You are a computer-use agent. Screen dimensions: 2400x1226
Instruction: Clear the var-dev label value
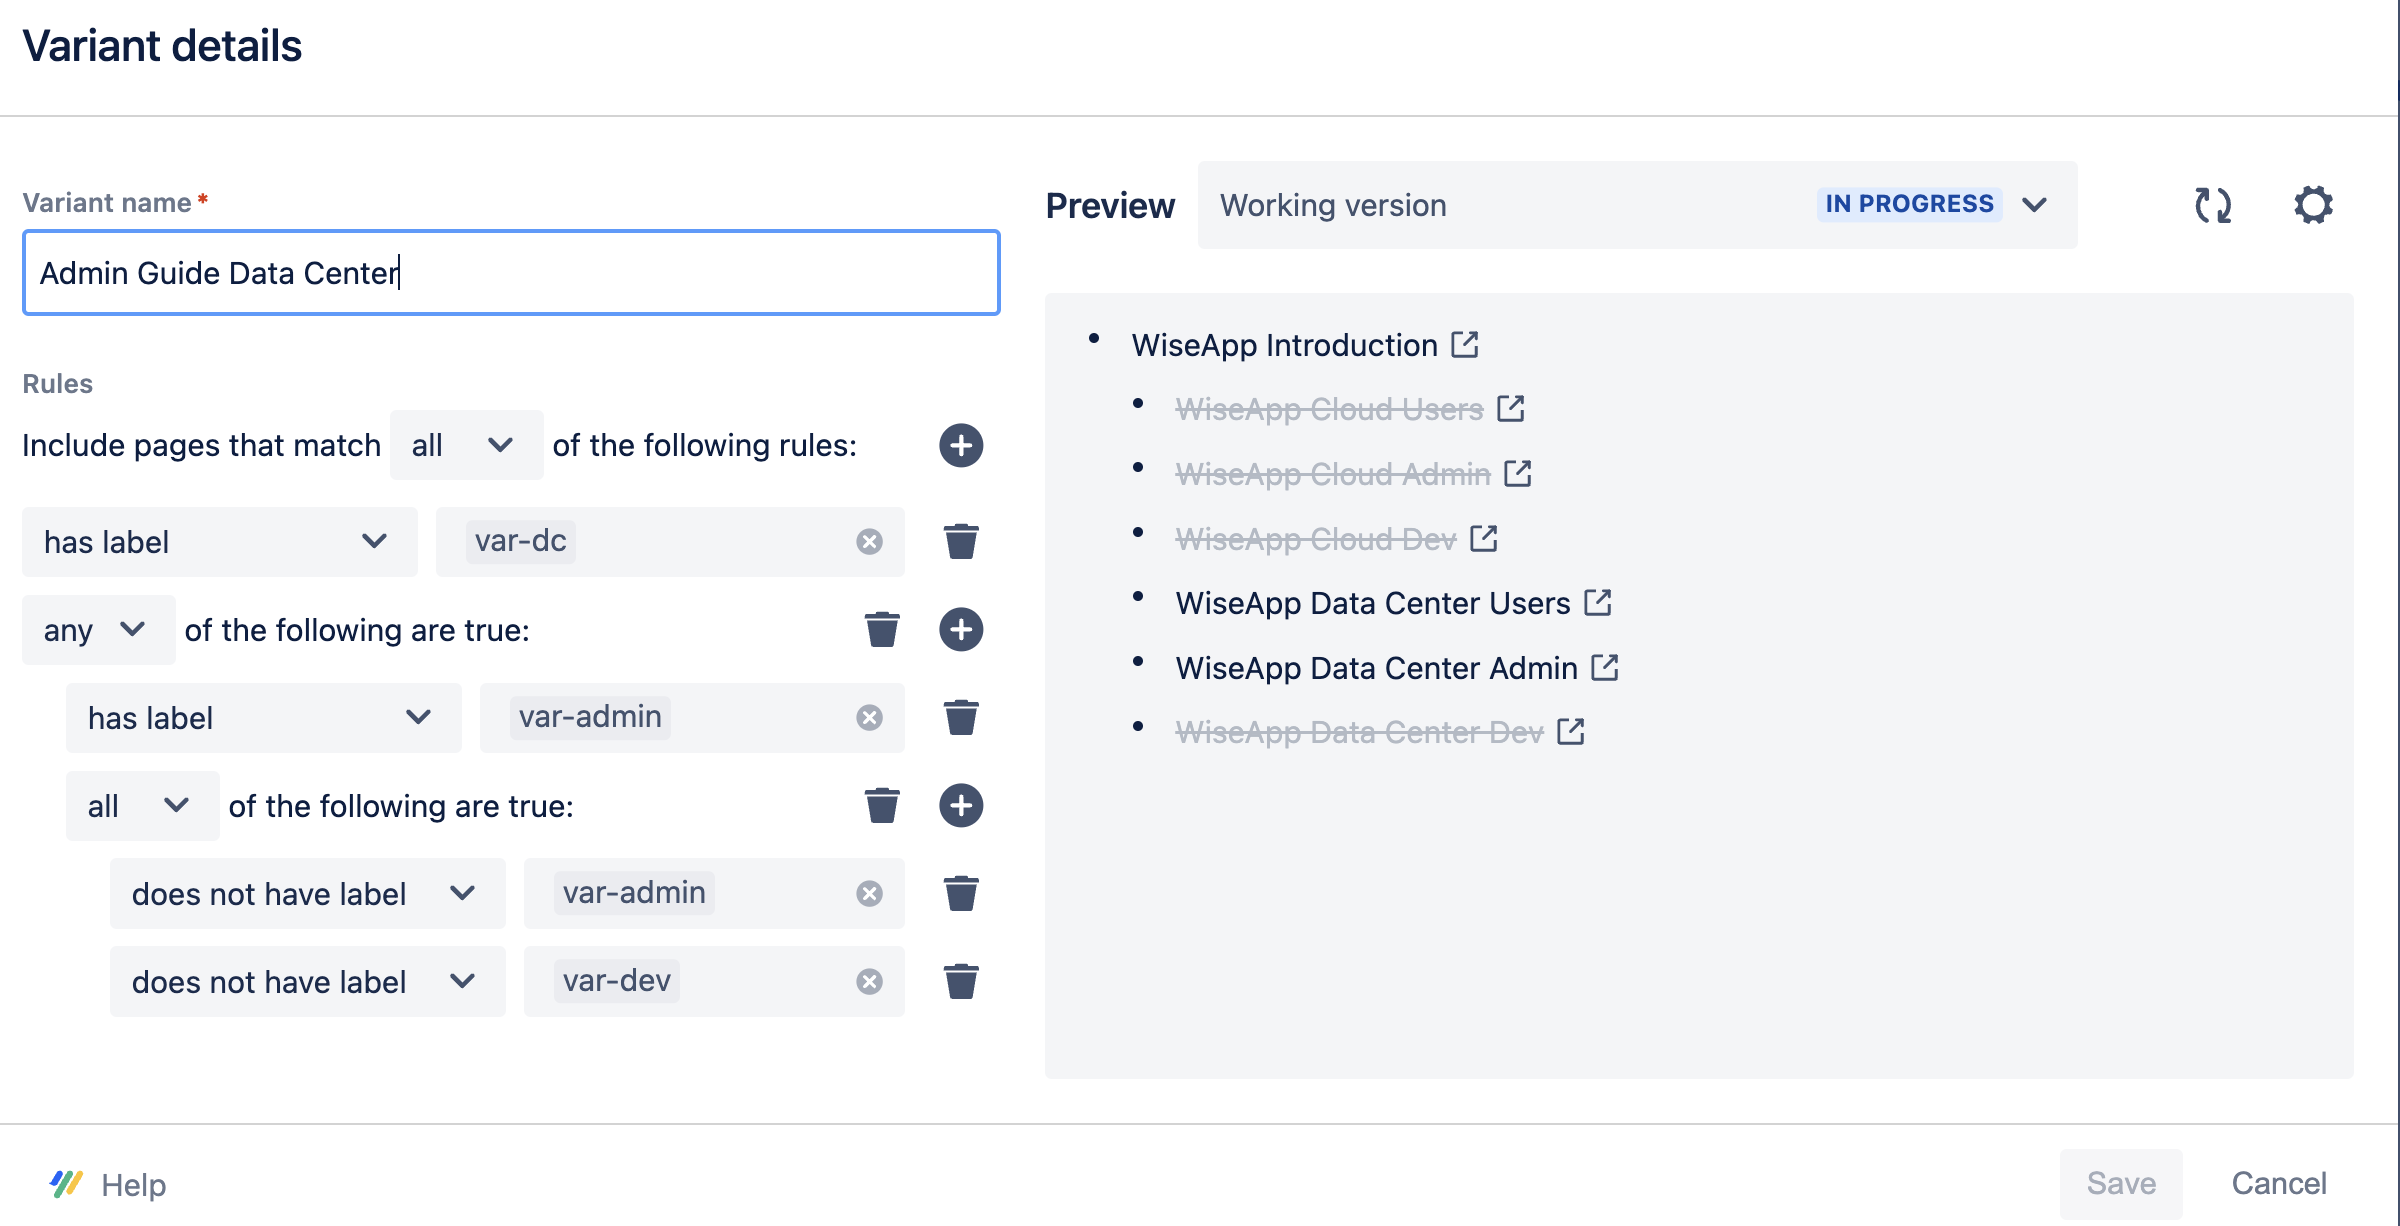point(869,982)
